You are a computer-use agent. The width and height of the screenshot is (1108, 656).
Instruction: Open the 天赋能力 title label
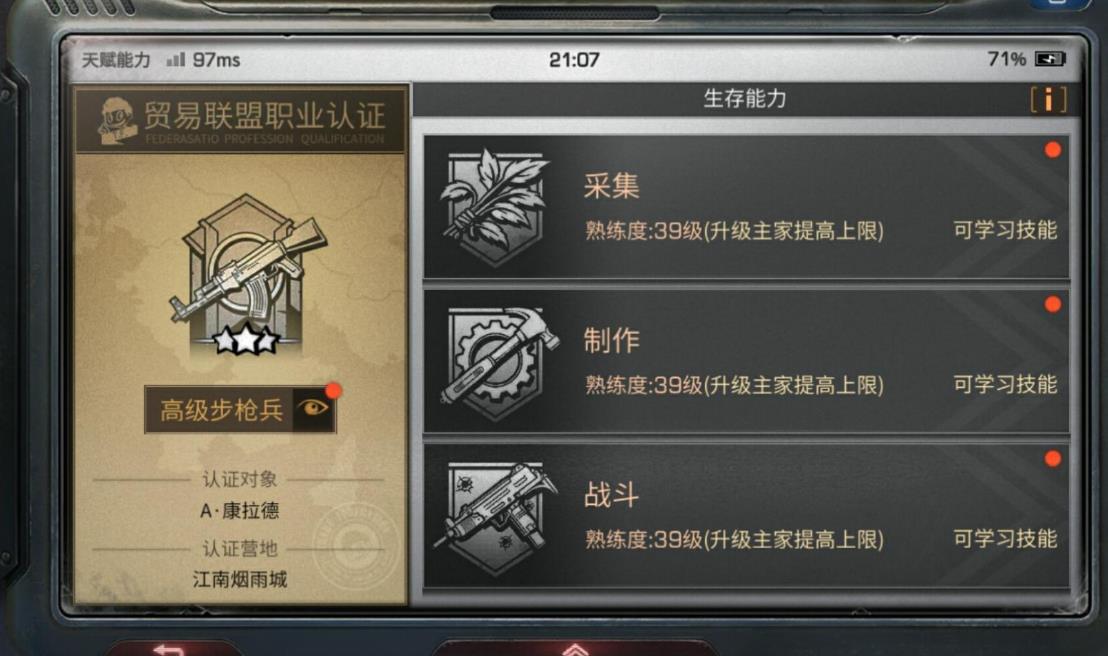point(117,60)
